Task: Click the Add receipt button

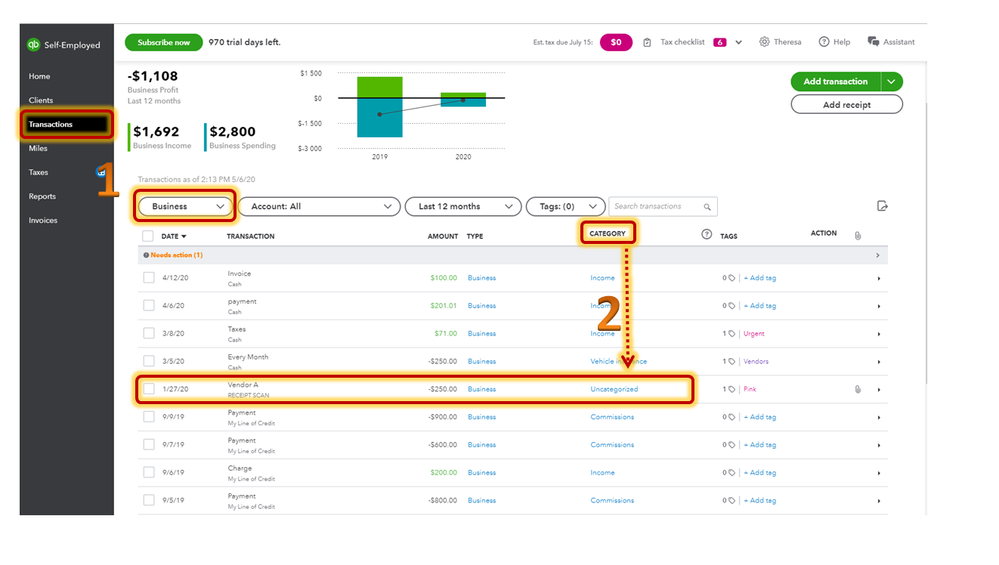Action: 847,104
